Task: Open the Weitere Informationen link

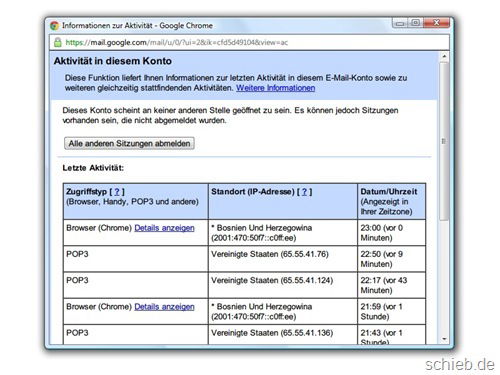Action: (x=276, y=88)
